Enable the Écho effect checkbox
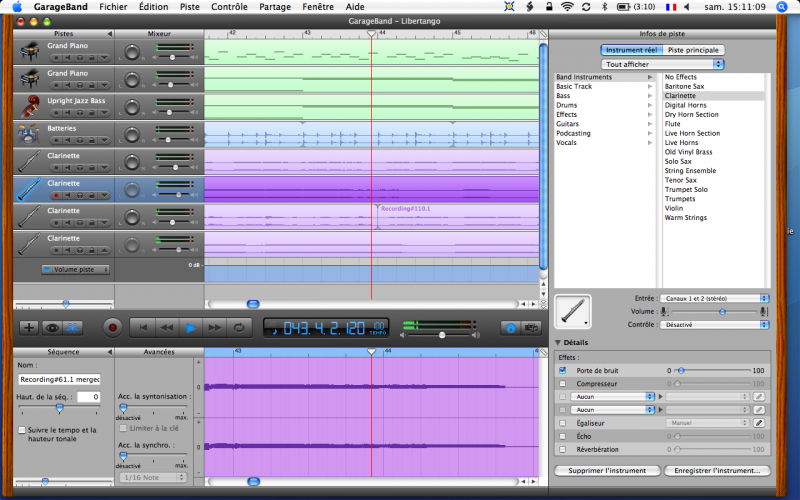 pos(562,436)
